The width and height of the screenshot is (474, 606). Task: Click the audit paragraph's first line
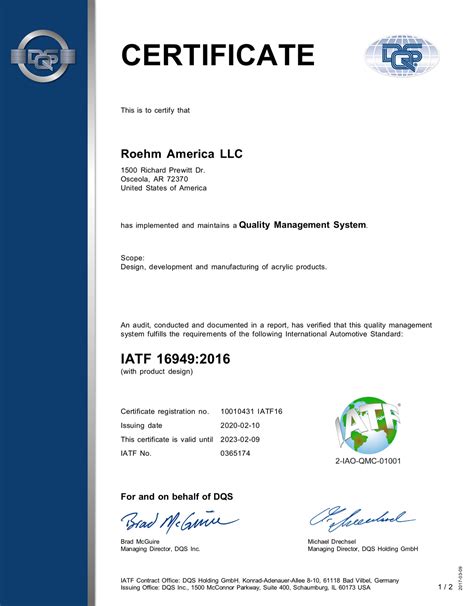coord(276,325)
